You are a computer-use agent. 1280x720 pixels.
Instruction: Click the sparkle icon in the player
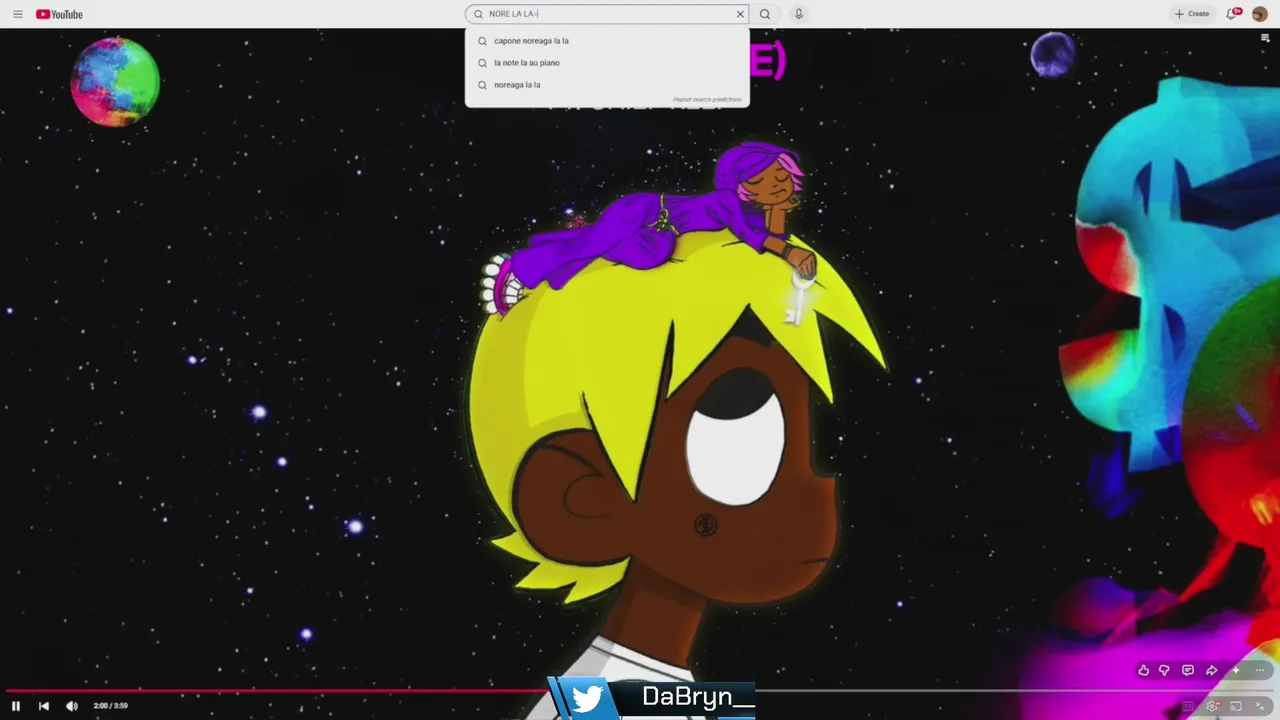1236,670
